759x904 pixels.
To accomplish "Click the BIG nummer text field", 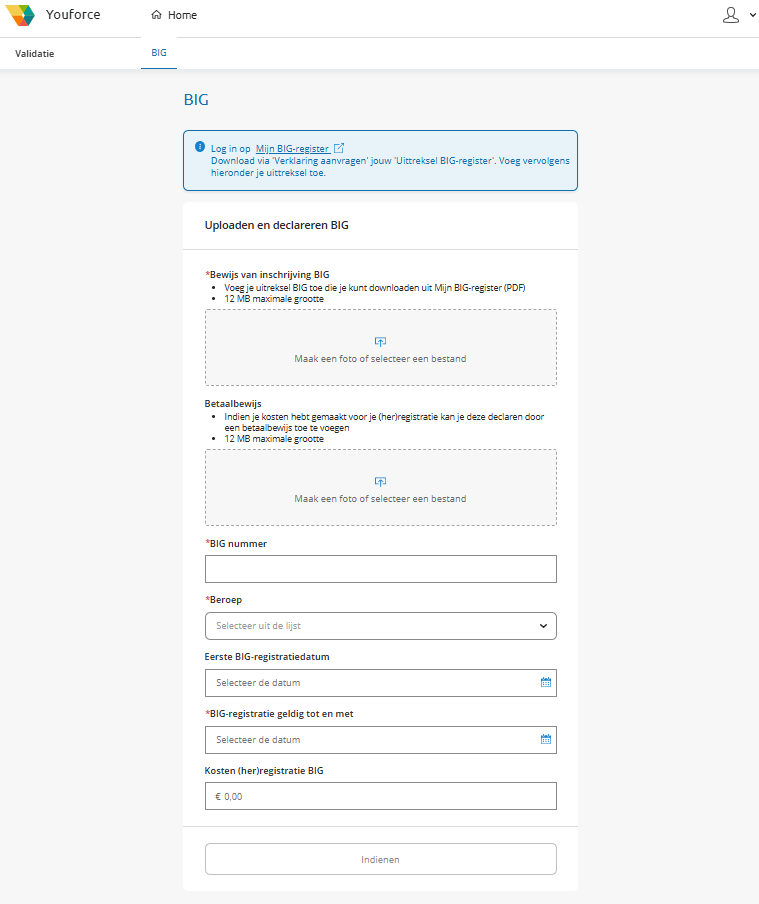I will click(x=380, y=569).
